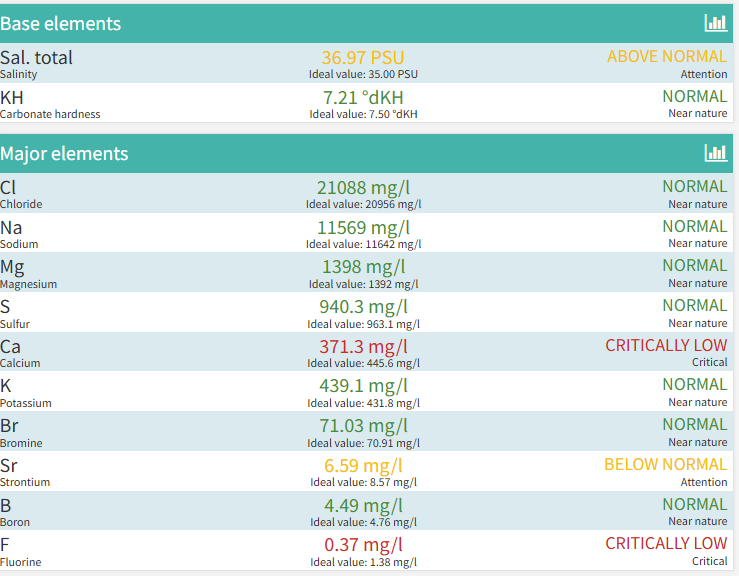Click the NORMAL status in Boron row
739x576 pixels.
695,504
